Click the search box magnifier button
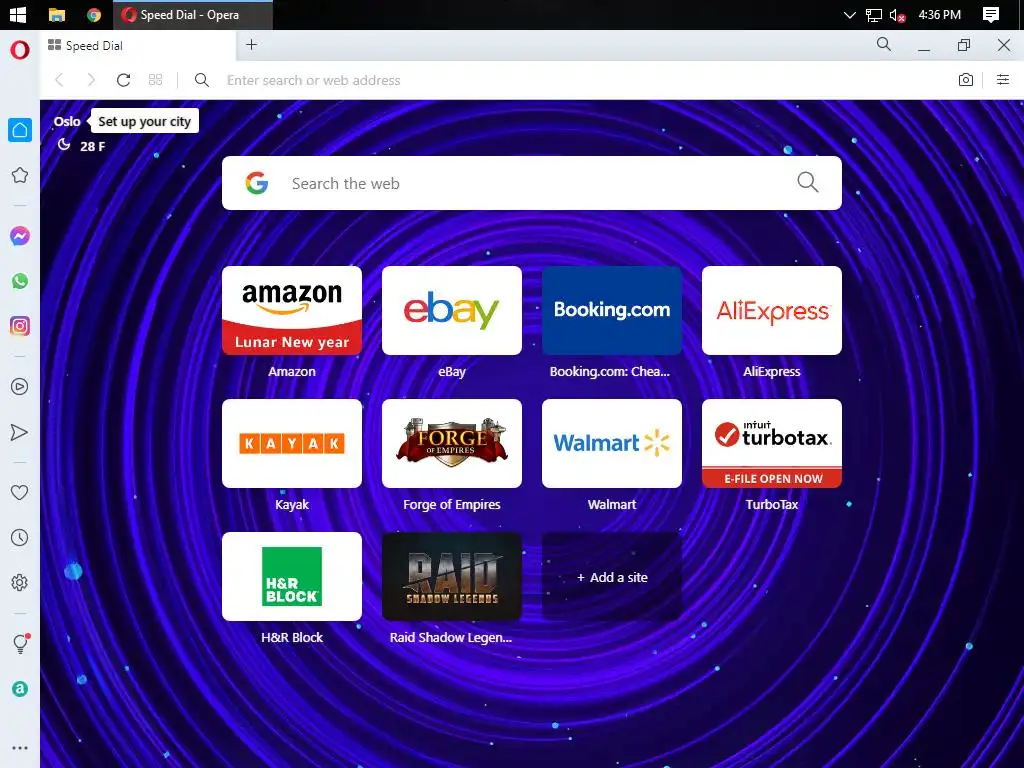1024x768 pixels. click(808, 182)
